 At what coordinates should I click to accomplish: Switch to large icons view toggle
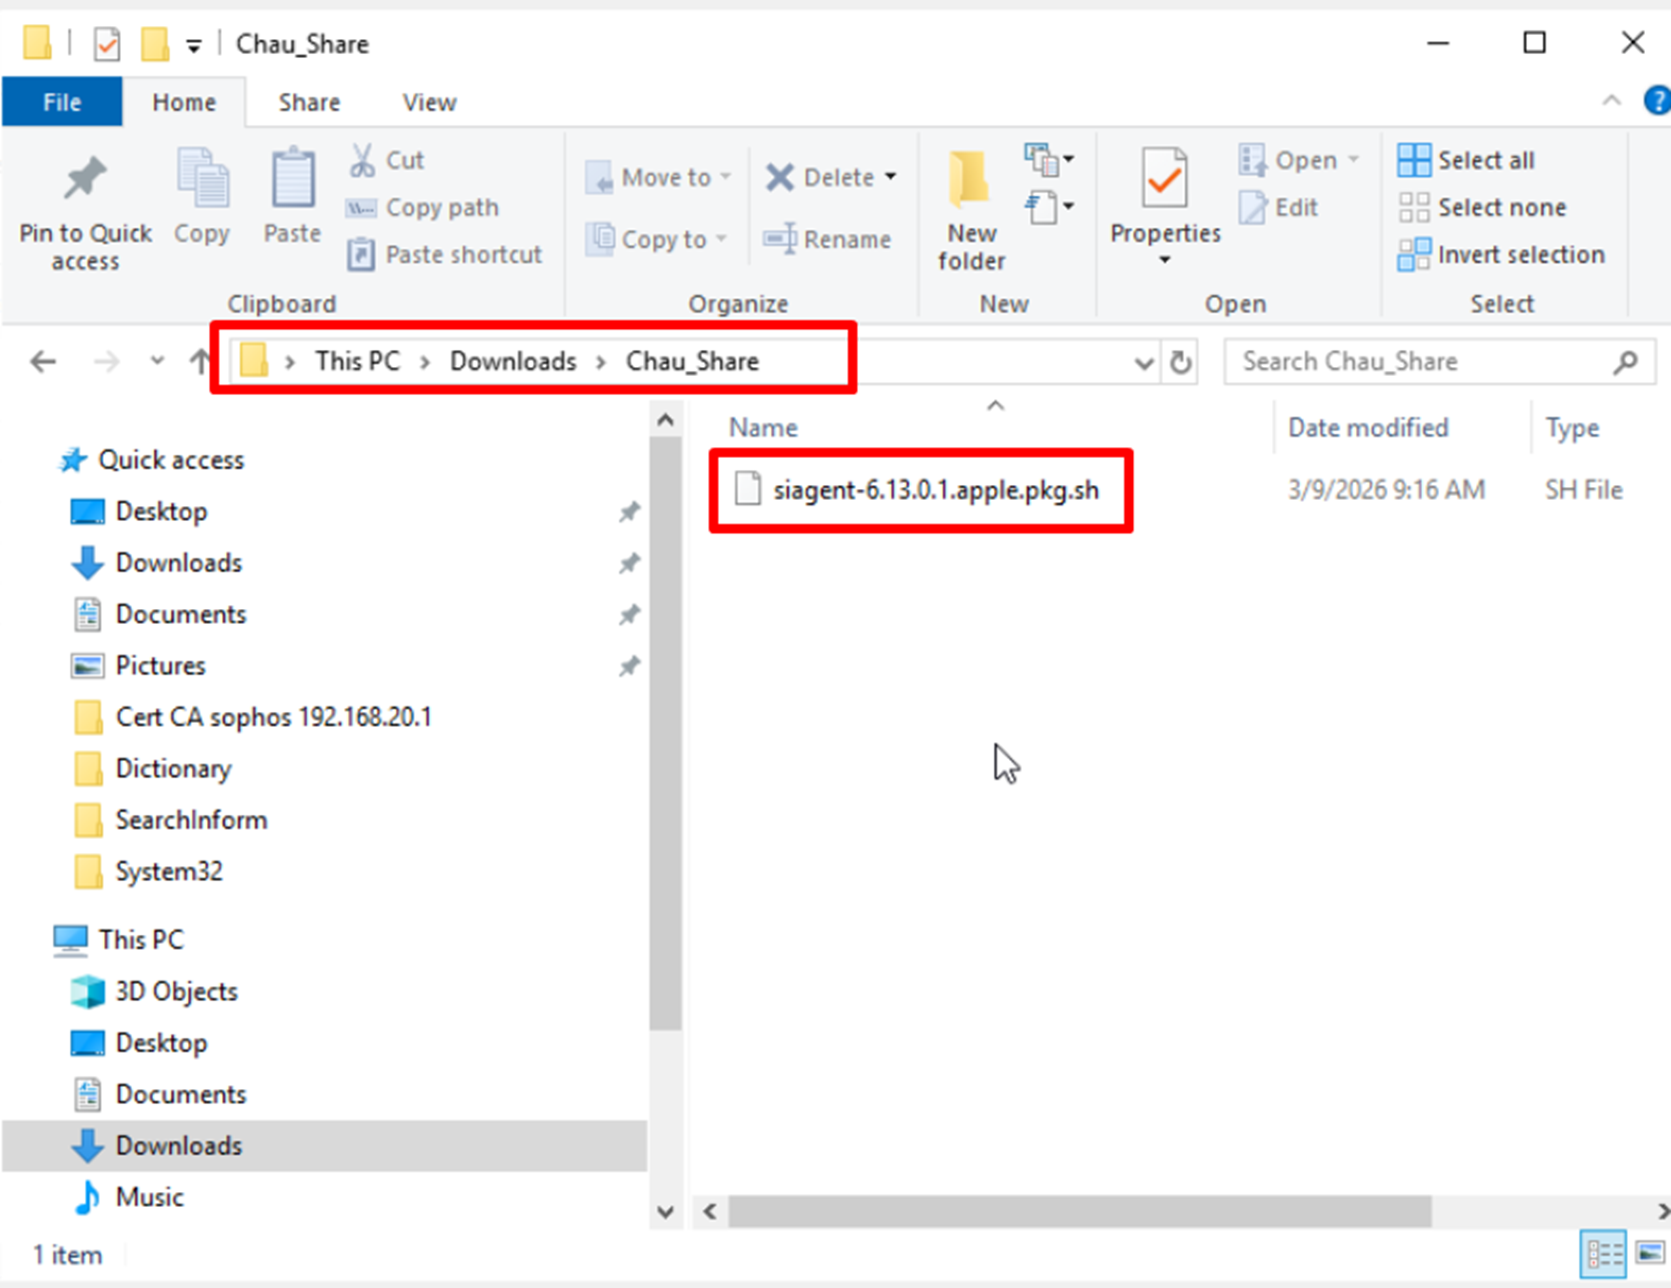tap(1650, 1253)
